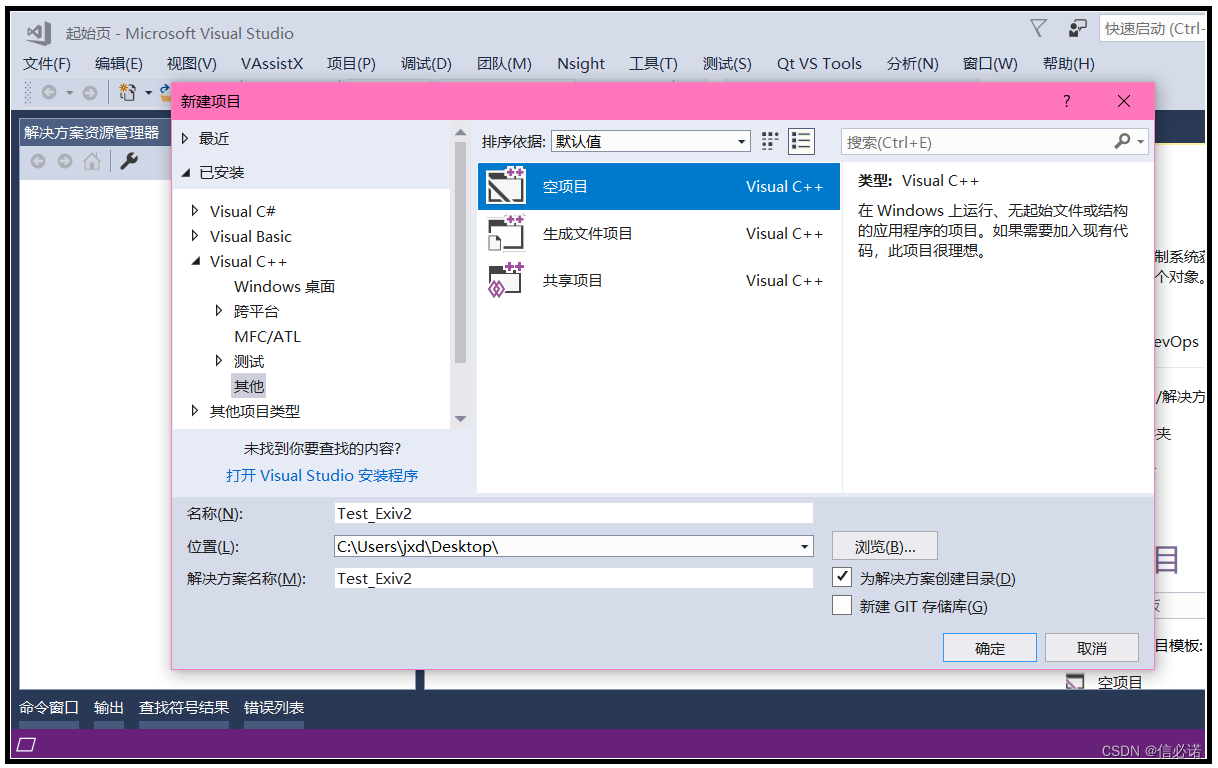Open the 视图(V) menu
This screenshot has width=1218, height=768.
(192, 63)
